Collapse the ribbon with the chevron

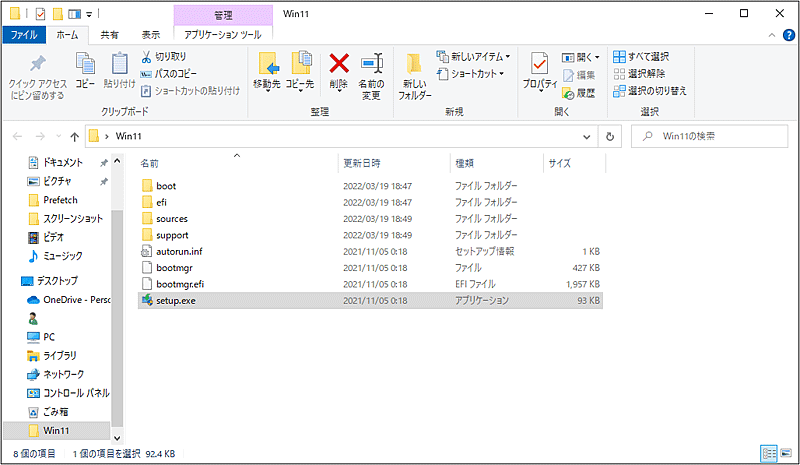pos(772,35)
